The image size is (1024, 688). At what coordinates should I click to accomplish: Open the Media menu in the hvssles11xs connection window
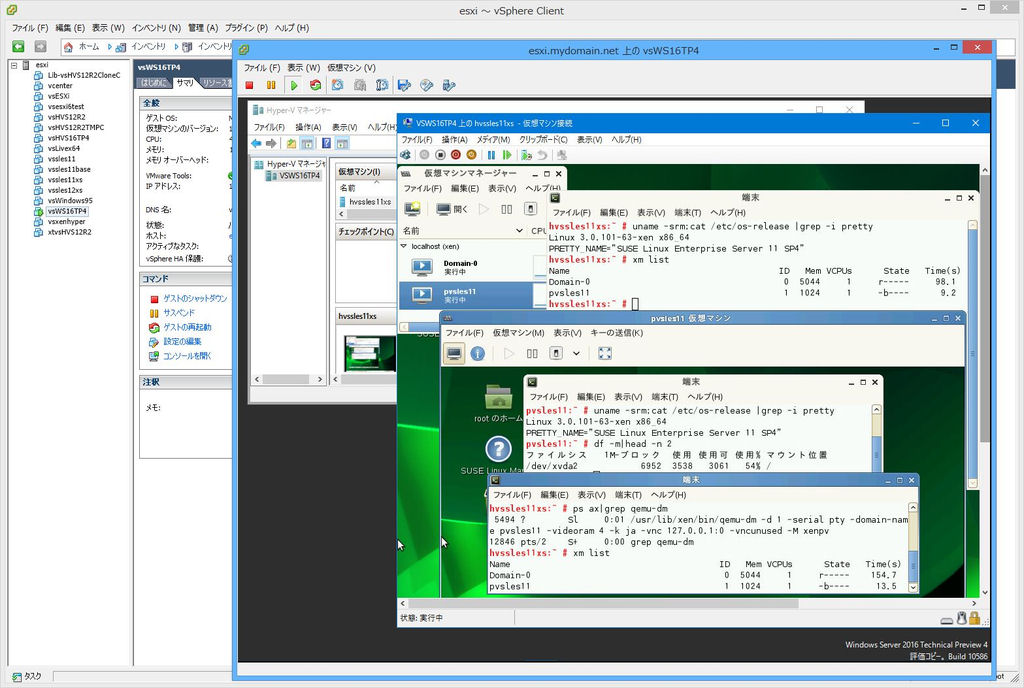point(493,140)
